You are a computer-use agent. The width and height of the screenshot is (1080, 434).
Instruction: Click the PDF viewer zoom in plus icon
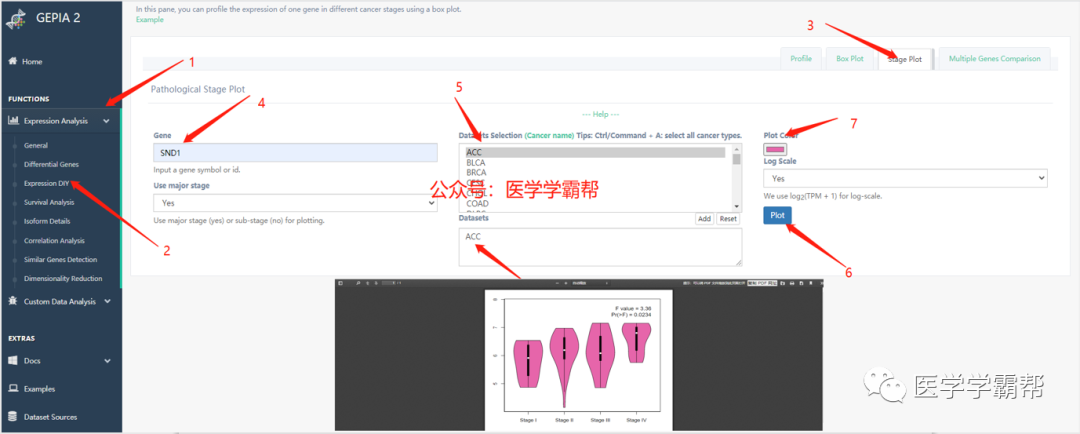[x=566, y=283]
